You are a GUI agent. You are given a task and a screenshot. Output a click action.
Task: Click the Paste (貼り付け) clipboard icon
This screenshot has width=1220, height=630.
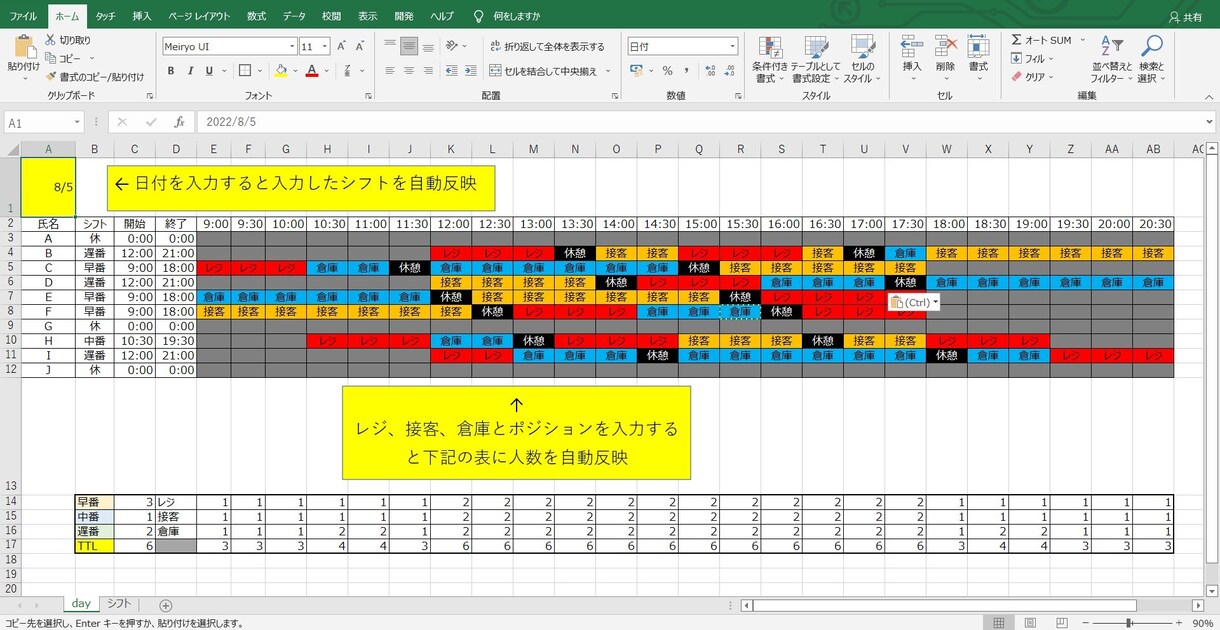[x=22, y=47]
